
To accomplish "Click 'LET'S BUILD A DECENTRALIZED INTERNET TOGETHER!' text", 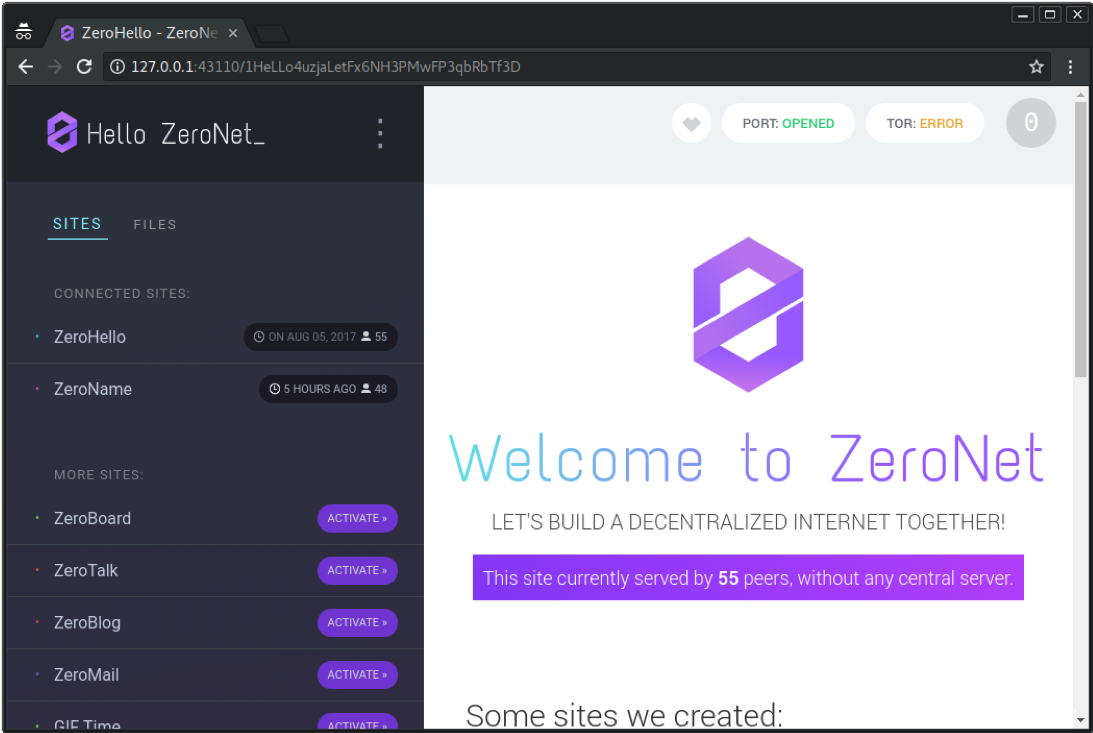I will 748,522.
